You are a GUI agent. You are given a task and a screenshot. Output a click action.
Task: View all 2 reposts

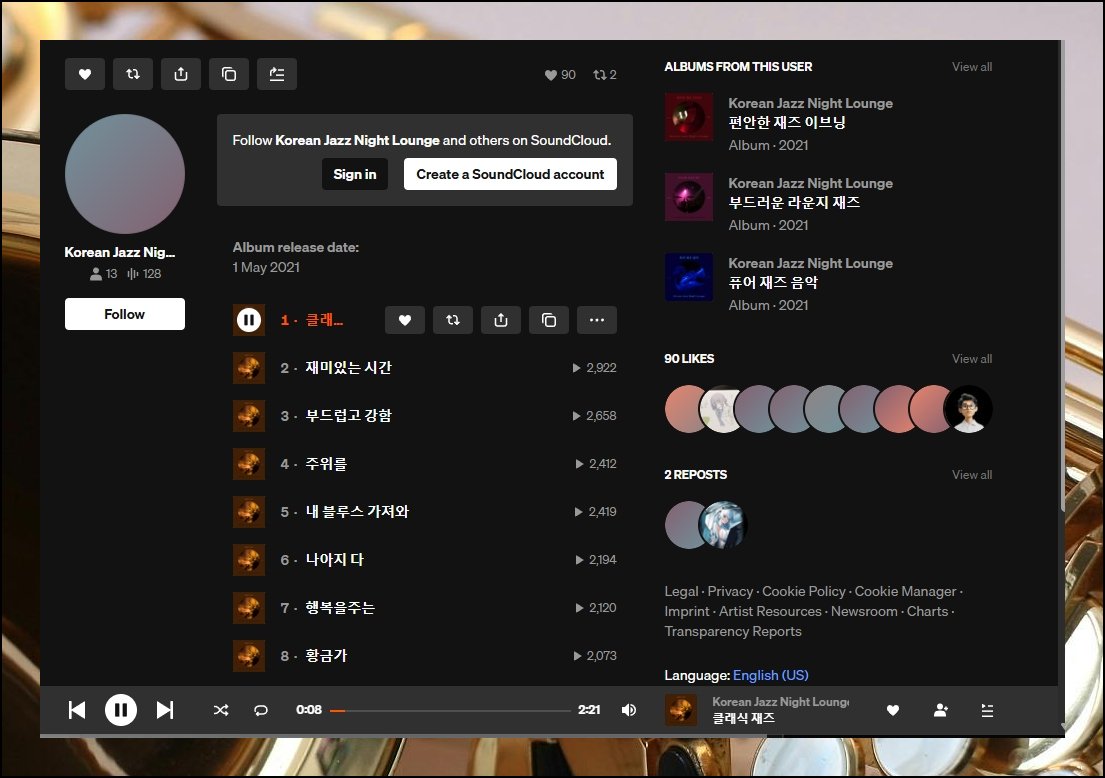point(972,475)
